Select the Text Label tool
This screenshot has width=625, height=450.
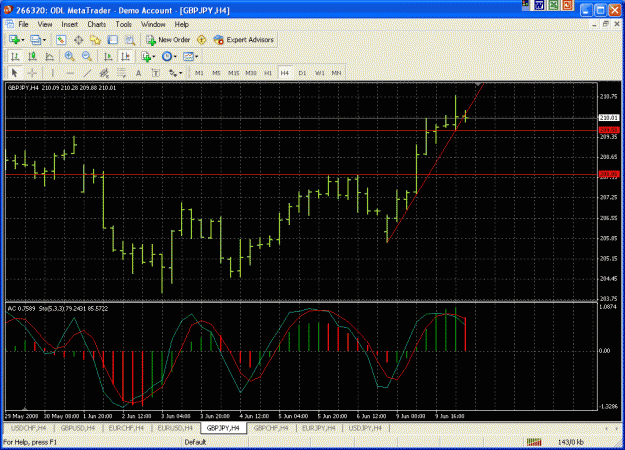pyautogui.click(x=155, y=73)
